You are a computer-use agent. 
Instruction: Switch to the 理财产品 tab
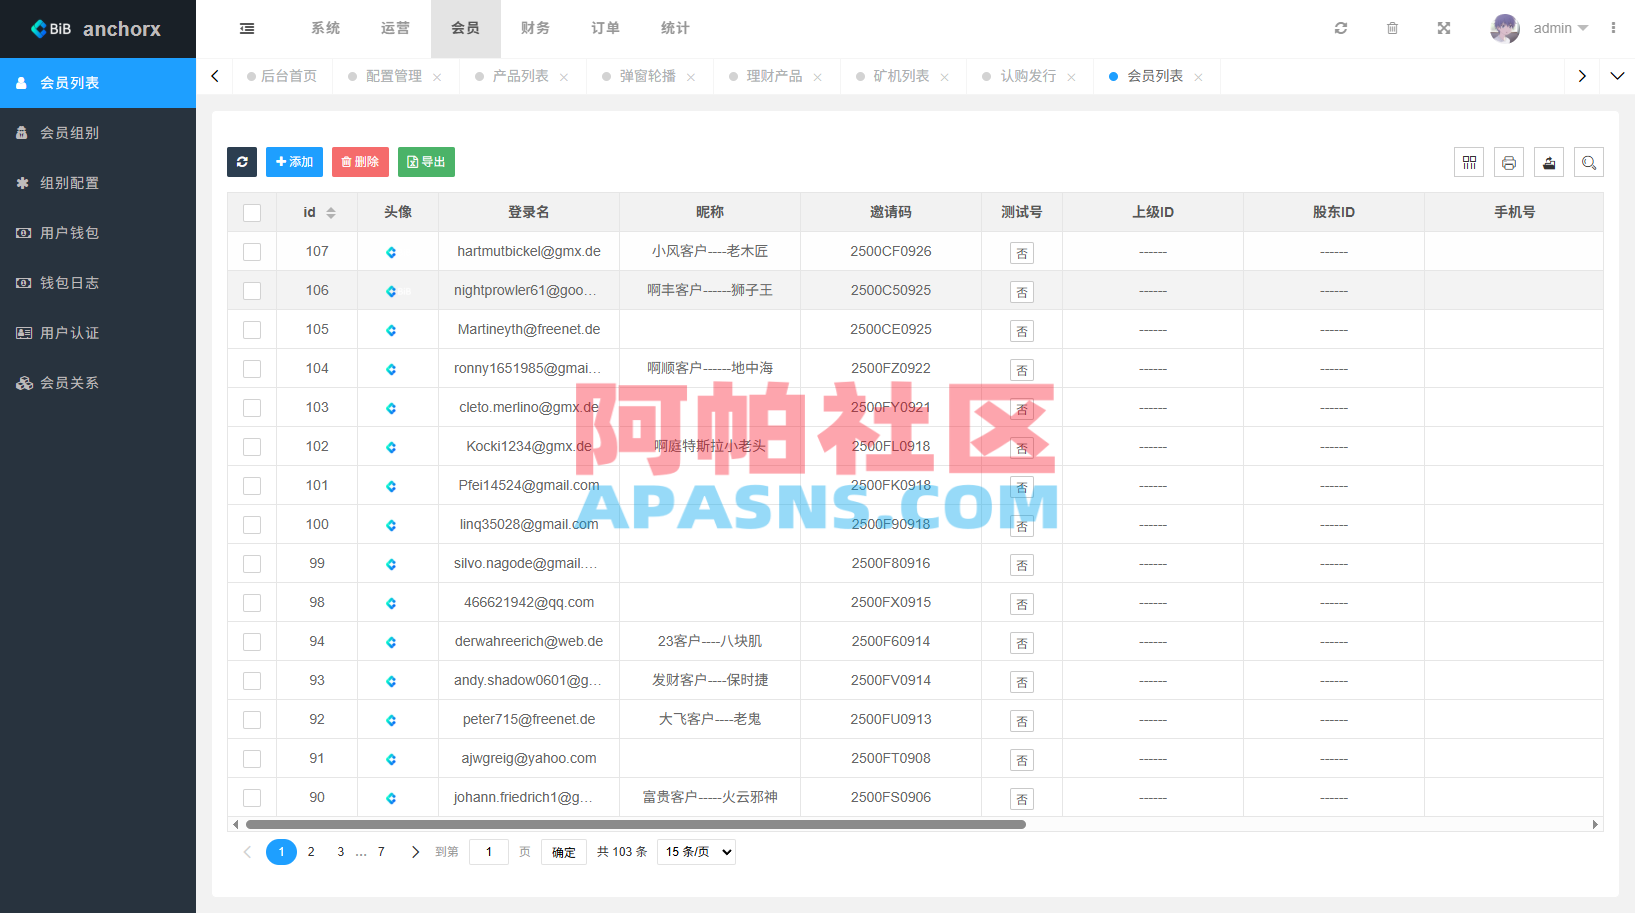tap(774, 76)
